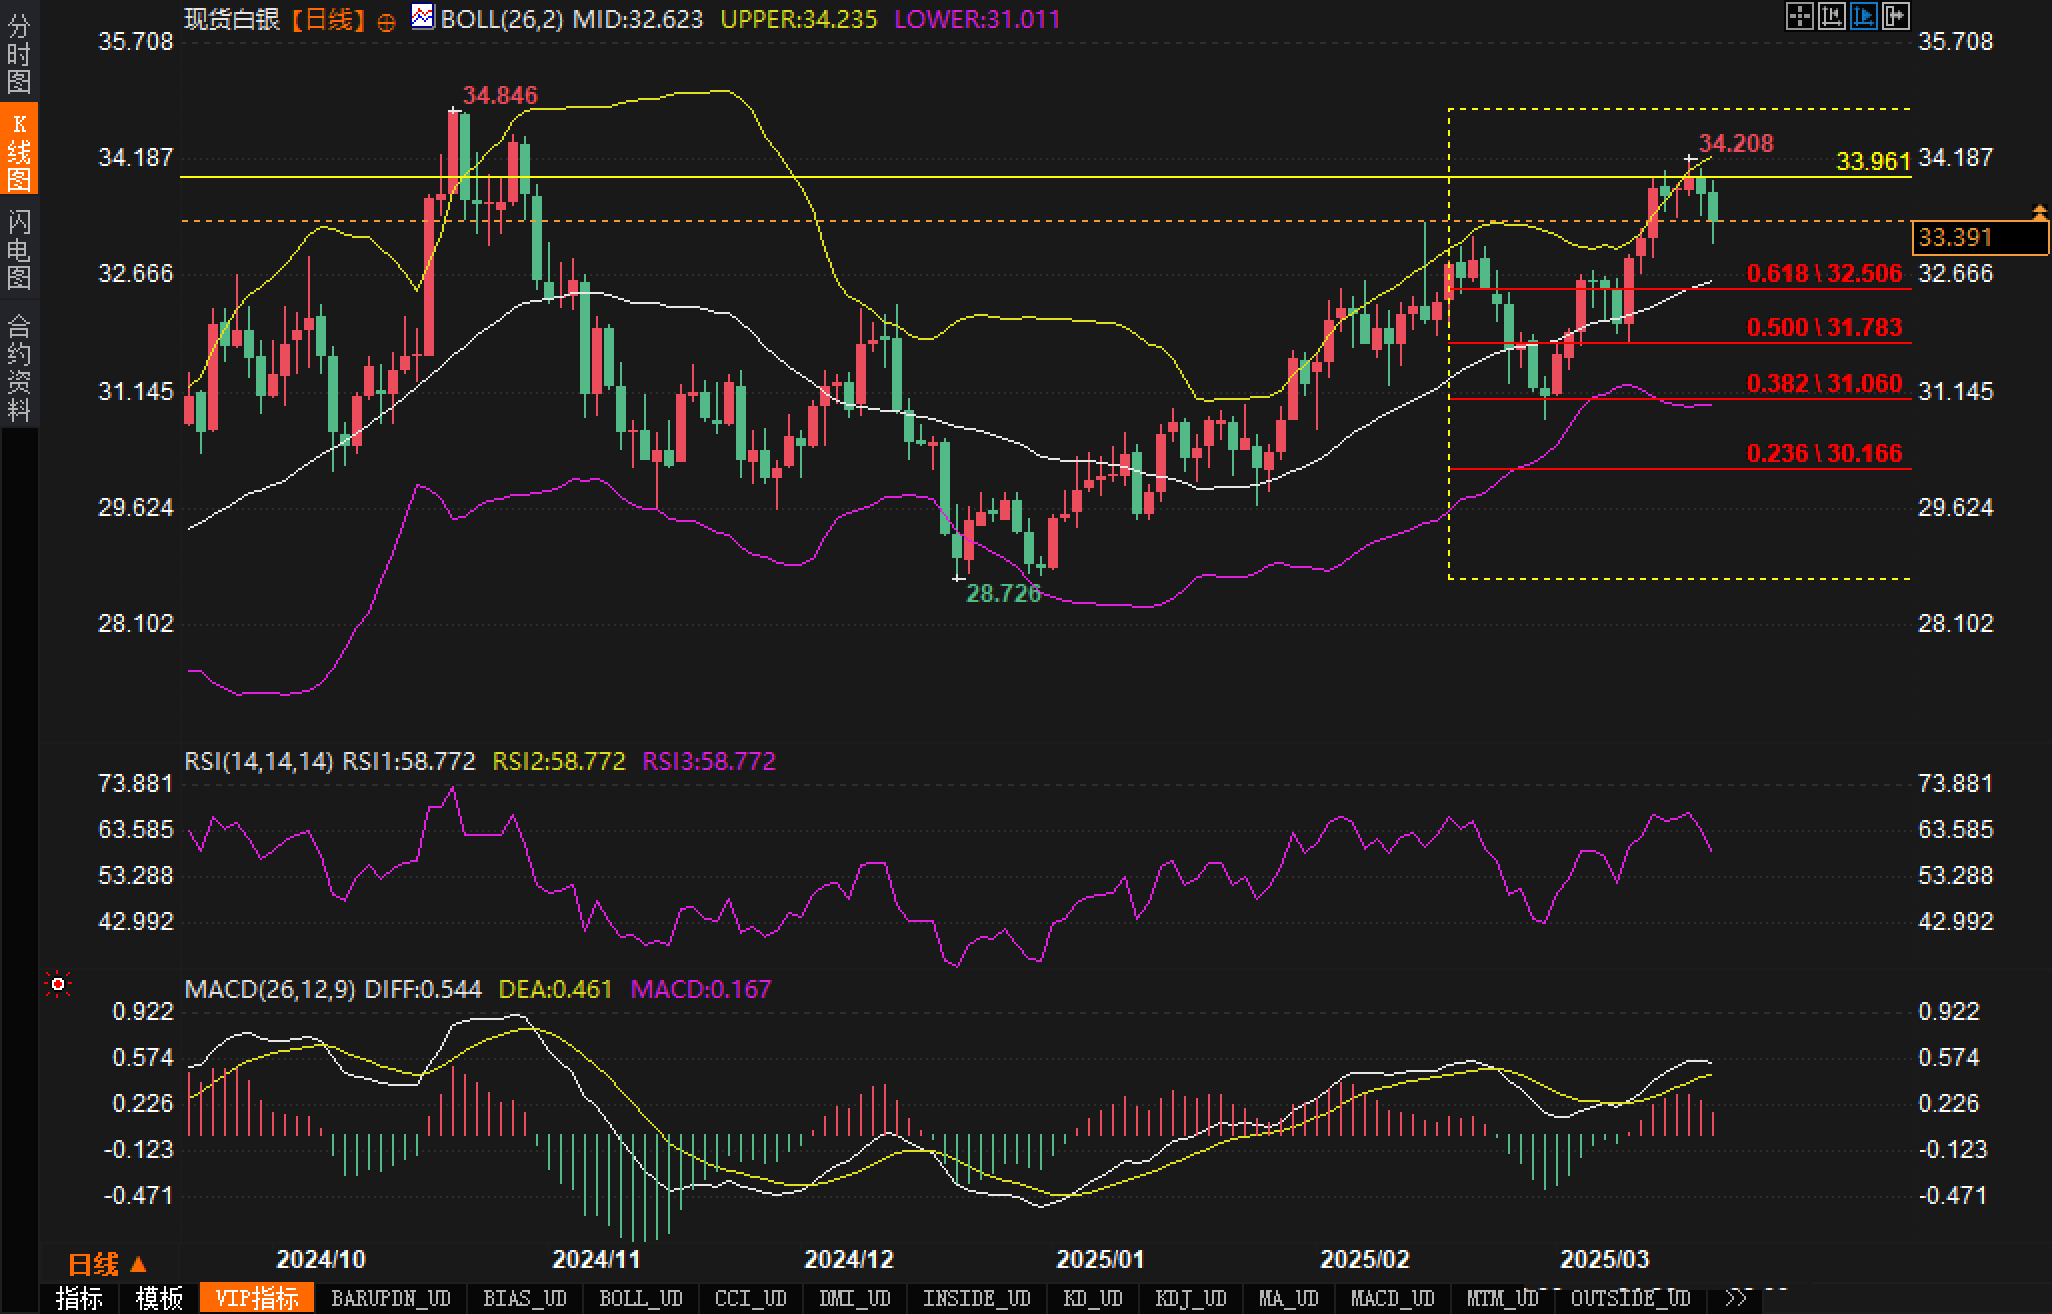The height and width of the screenshot is (1314, 2052).
Task: Click the LOWER:31.011 value
Action: [x=977, y=19]
